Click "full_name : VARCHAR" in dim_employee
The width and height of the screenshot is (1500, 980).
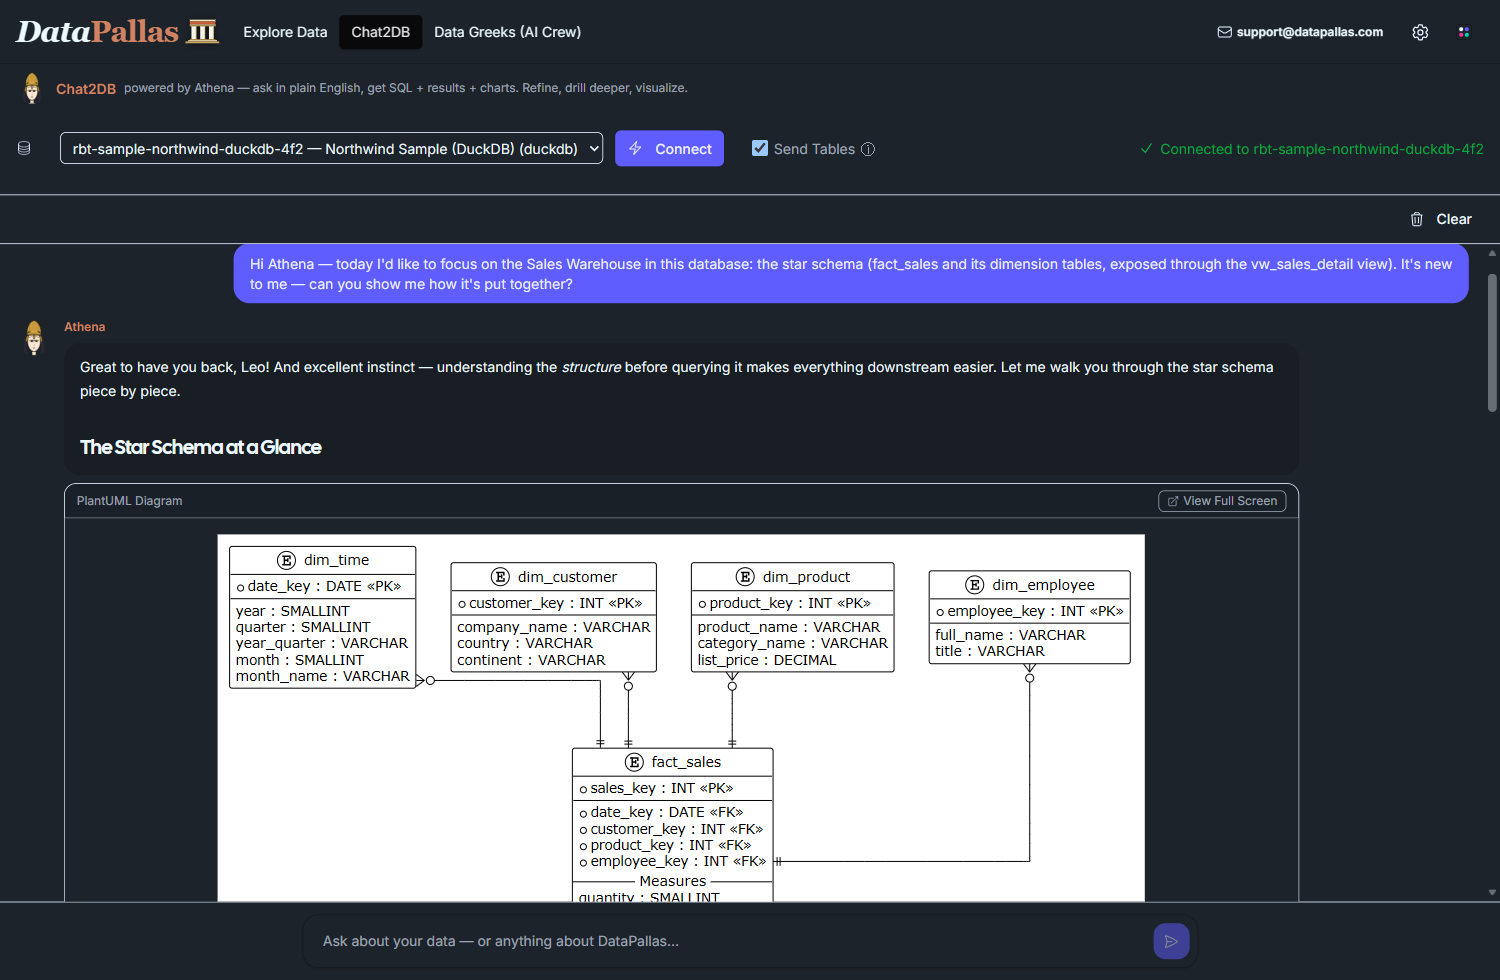coord(1010,635)
